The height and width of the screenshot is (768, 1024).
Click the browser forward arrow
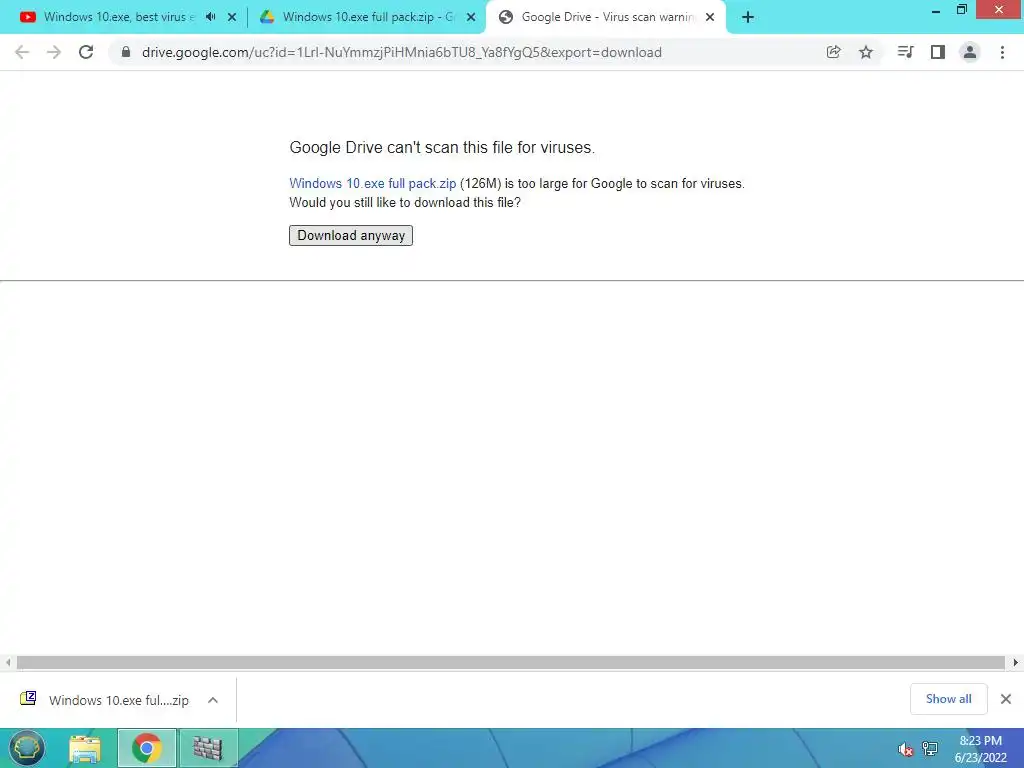coord(54,52)
